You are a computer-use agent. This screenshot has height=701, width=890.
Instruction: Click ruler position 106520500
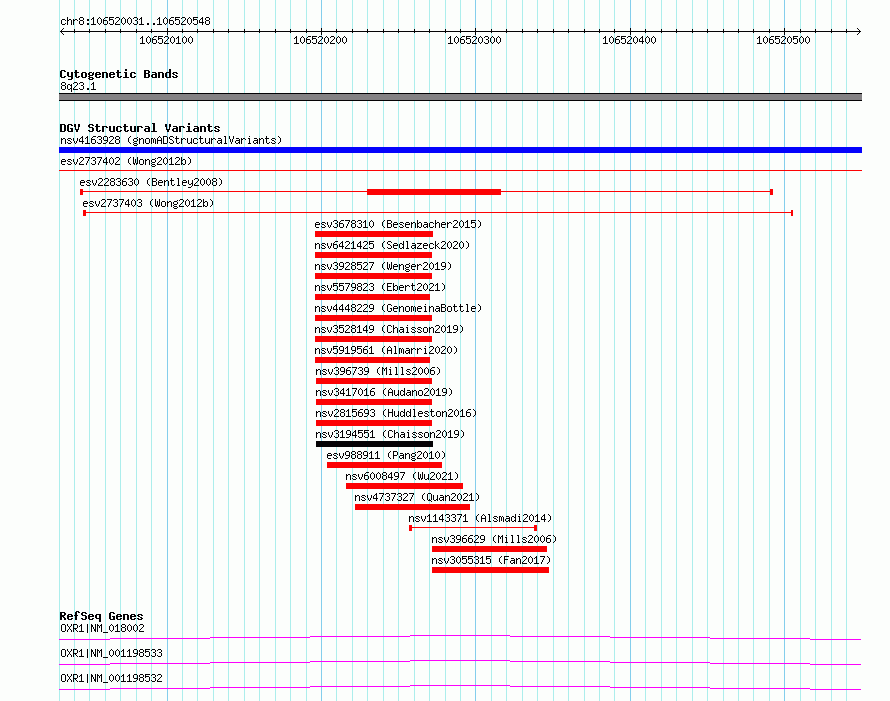[x=783, y=40]
